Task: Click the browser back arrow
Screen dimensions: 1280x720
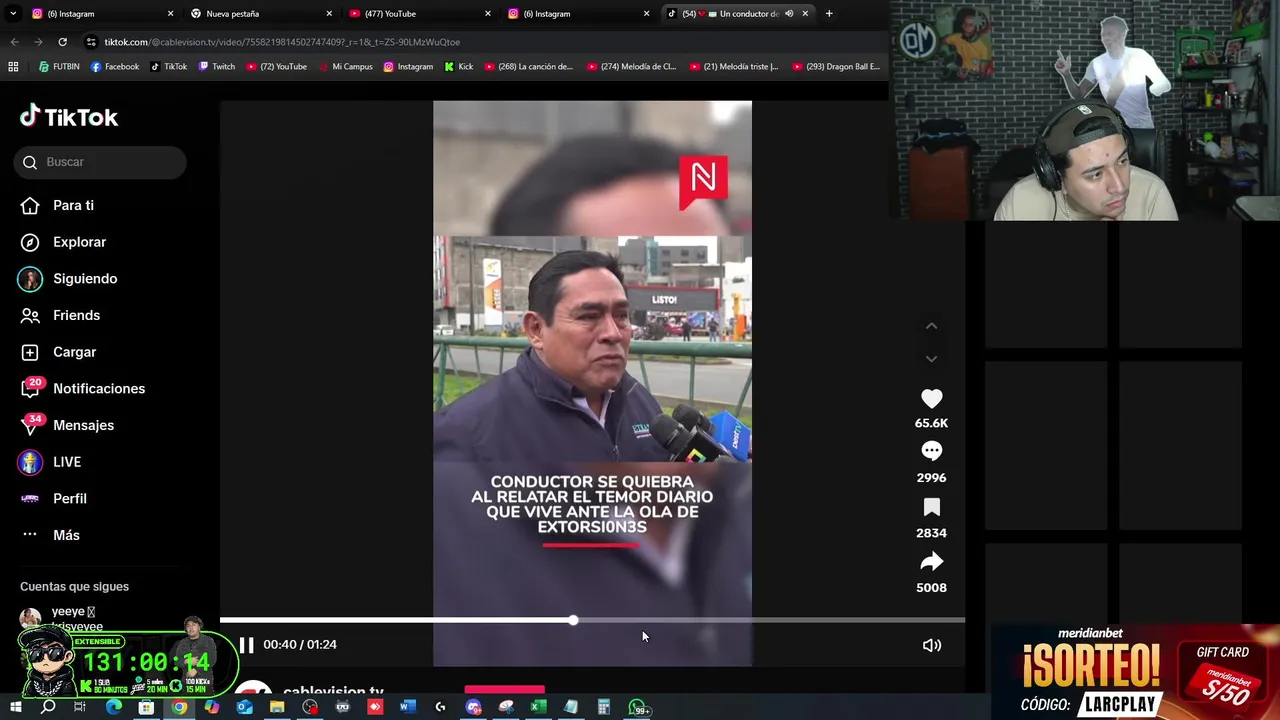Action: [14, 42]
